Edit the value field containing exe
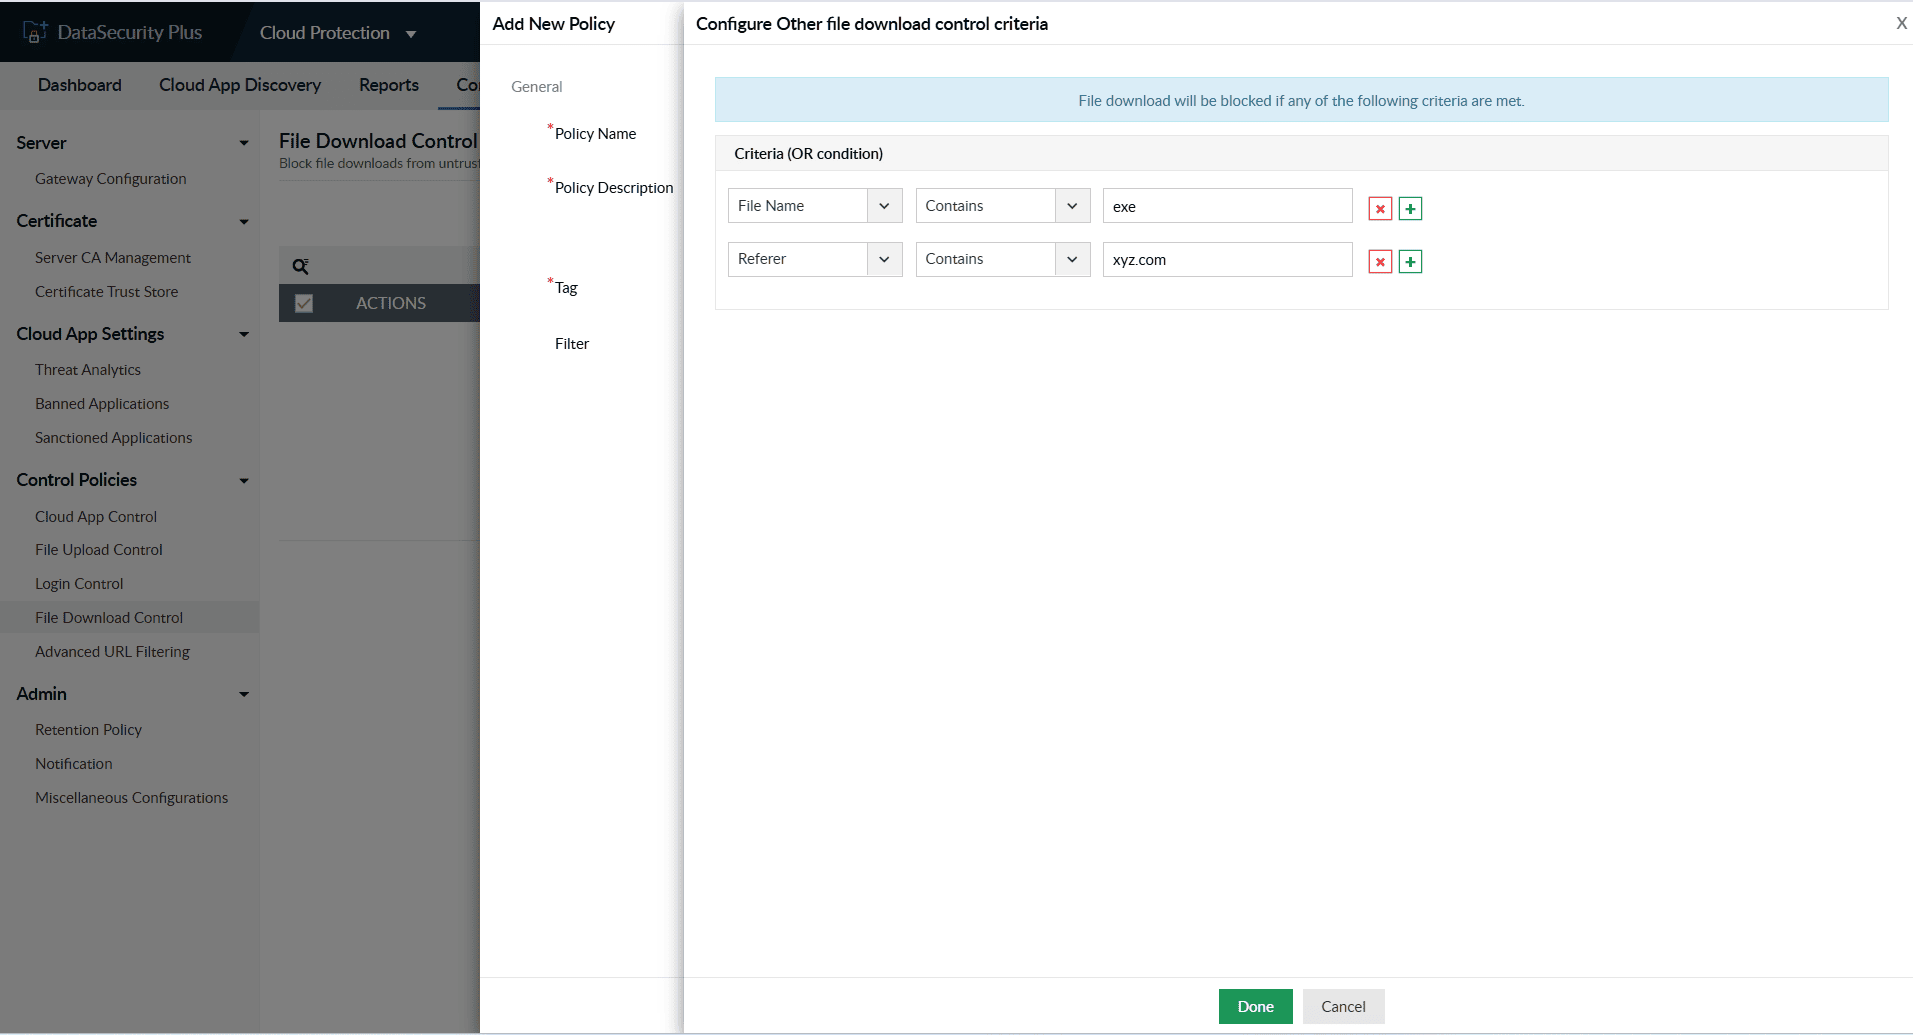The height and width of the screenshot is (1035, 1913). 1227,206
